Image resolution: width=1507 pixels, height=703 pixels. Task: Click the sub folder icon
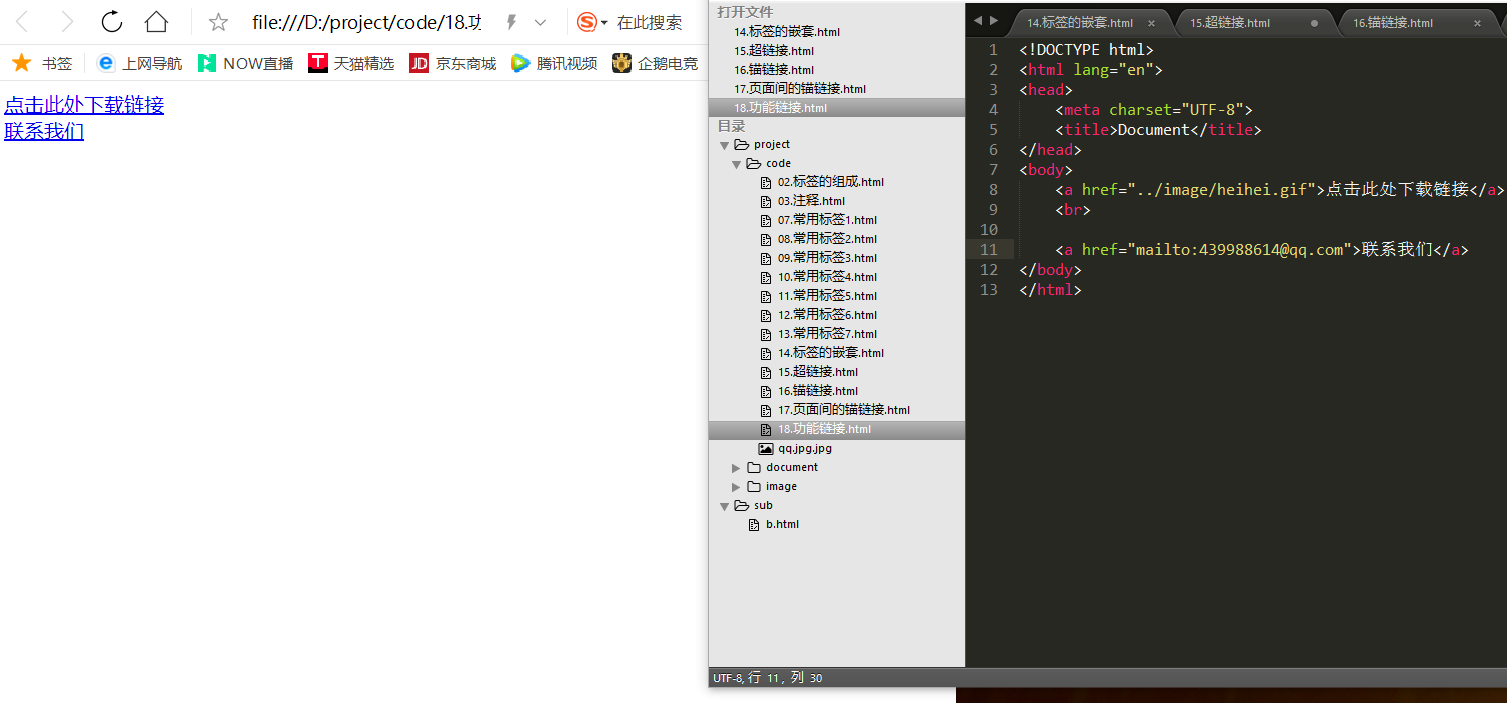point(741,506)
